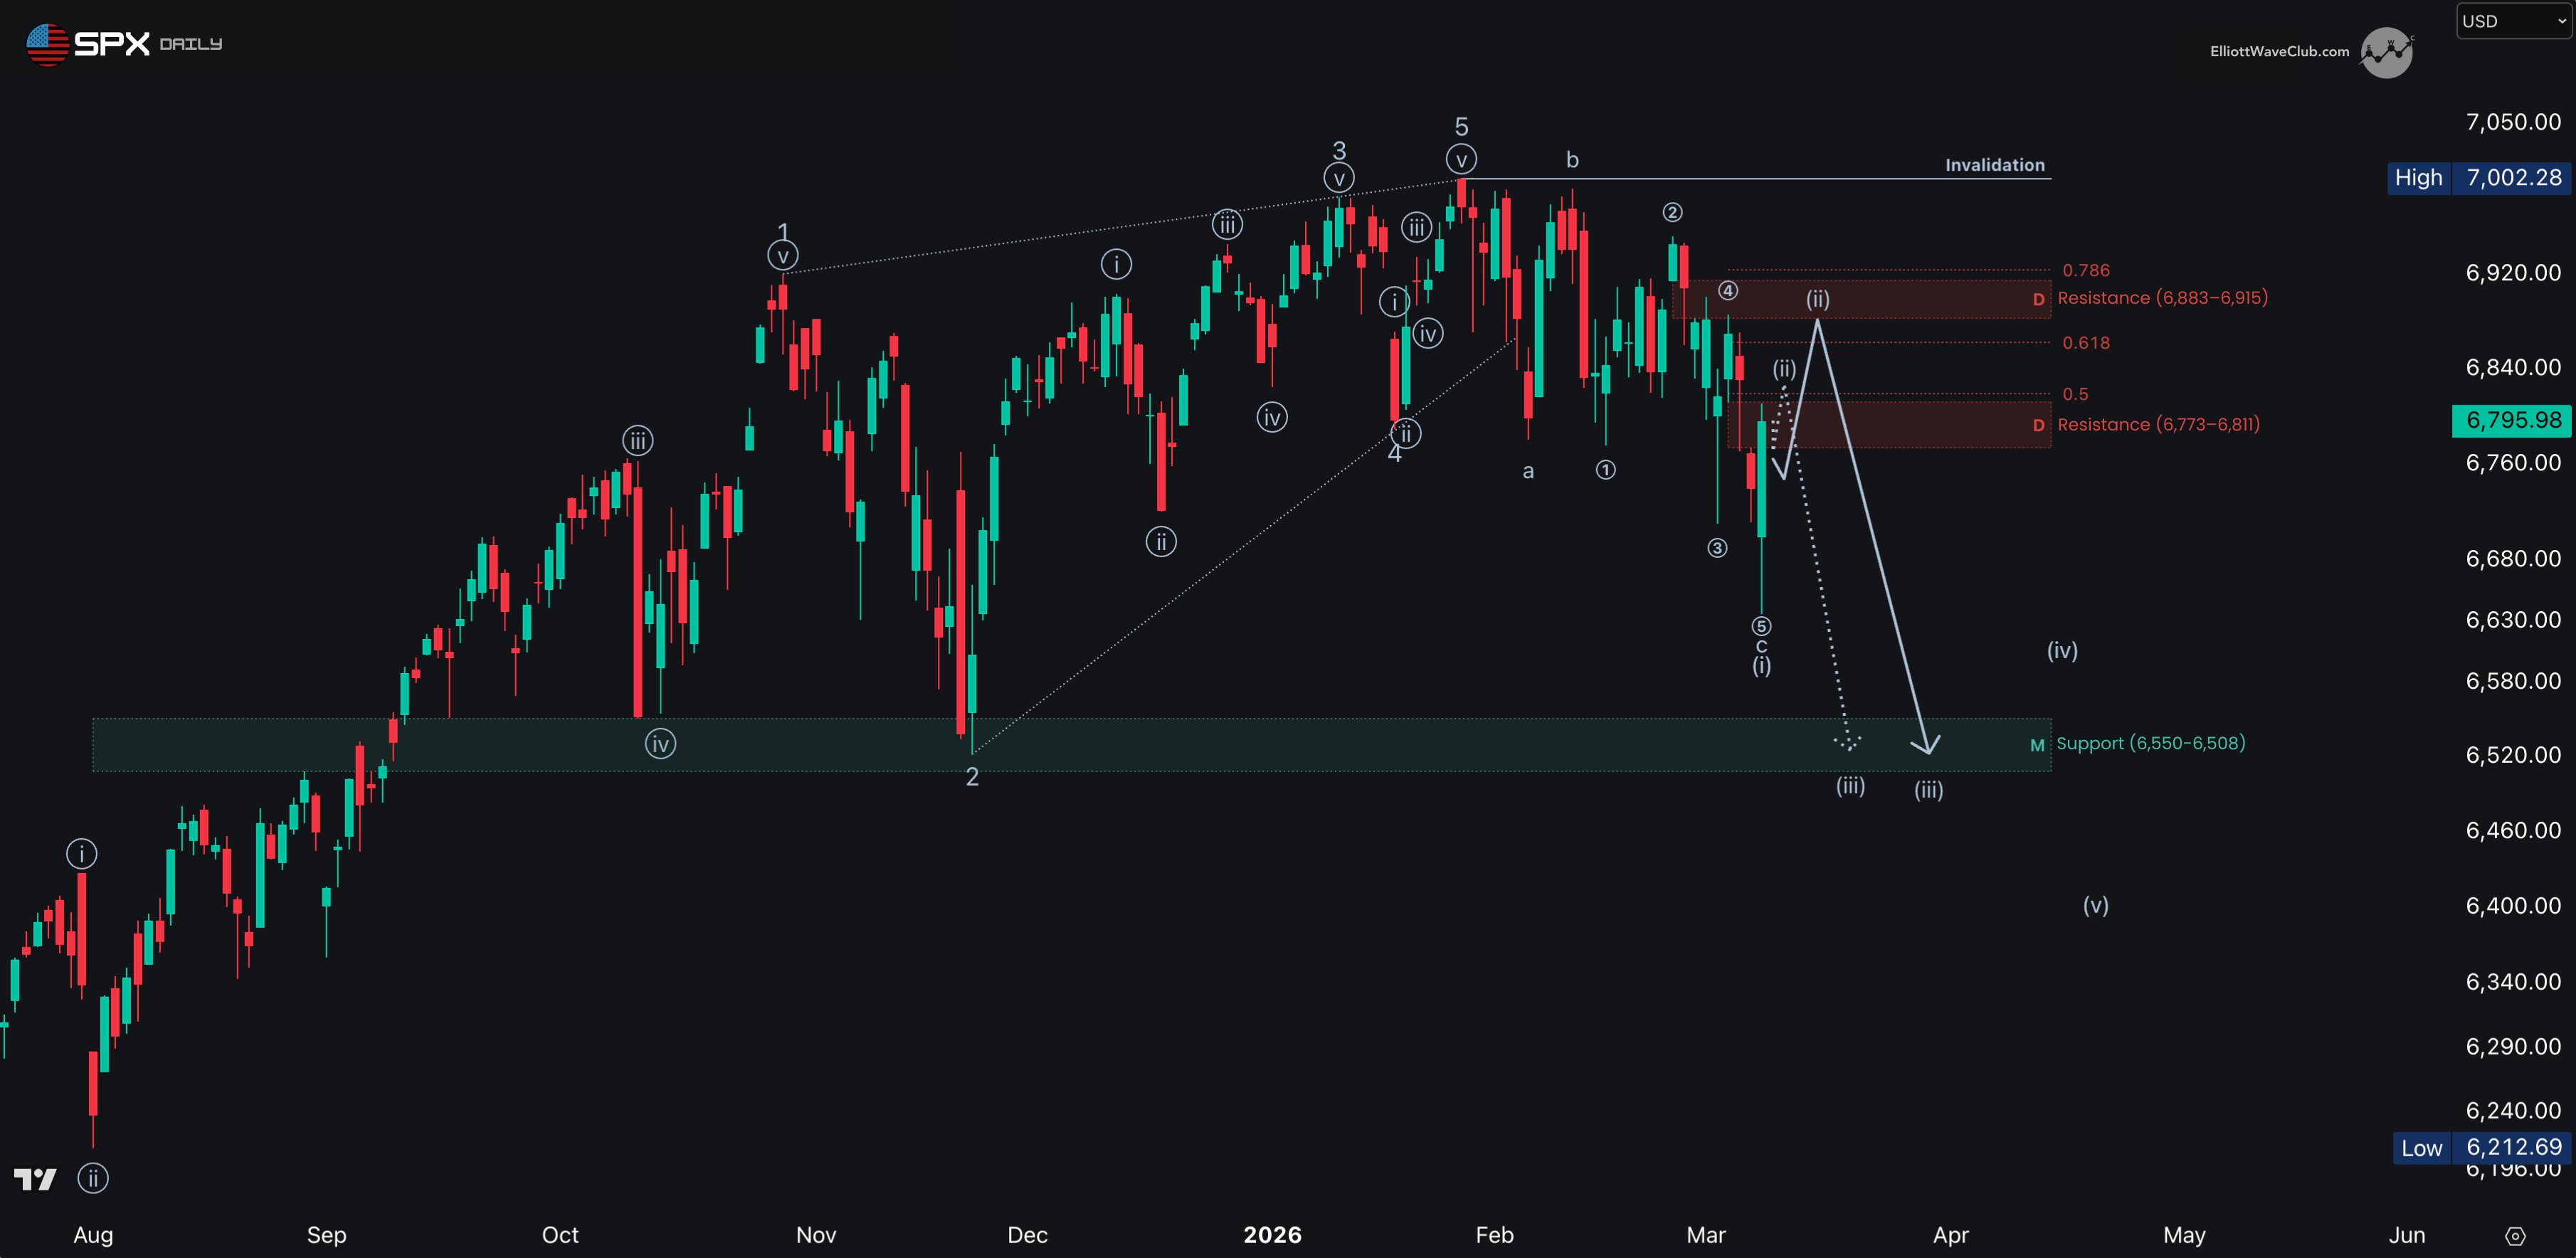Click the TradingView logo icon
2576x1258 pixels.
click(x=35, y=1179)
